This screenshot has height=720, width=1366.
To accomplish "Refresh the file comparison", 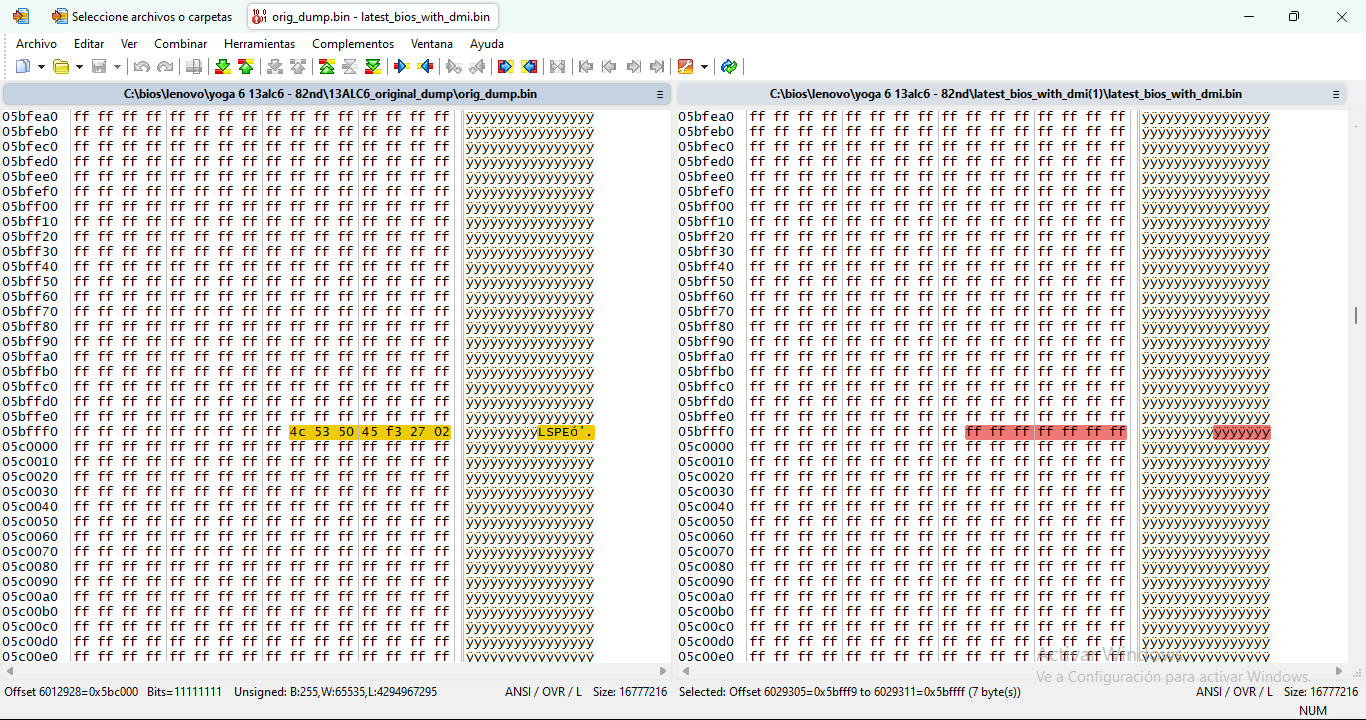I will point(729,67).
